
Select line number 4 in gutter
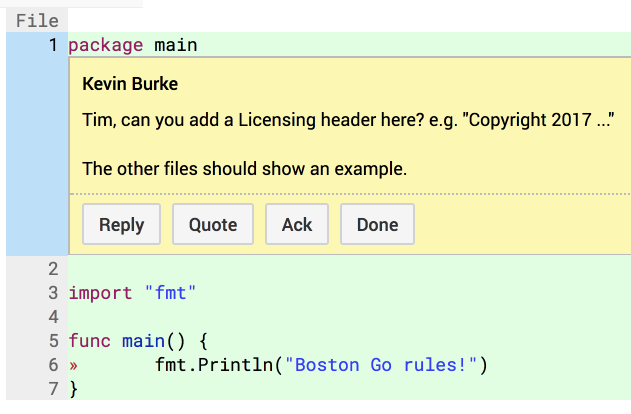53,317
